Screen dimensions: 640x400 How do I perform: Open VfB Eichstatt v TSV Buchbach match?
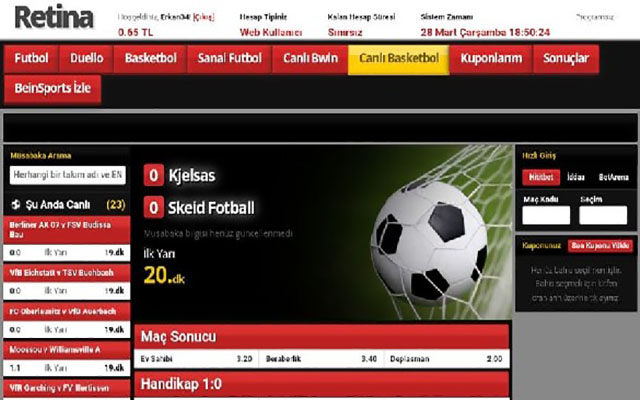coord(67,273)
